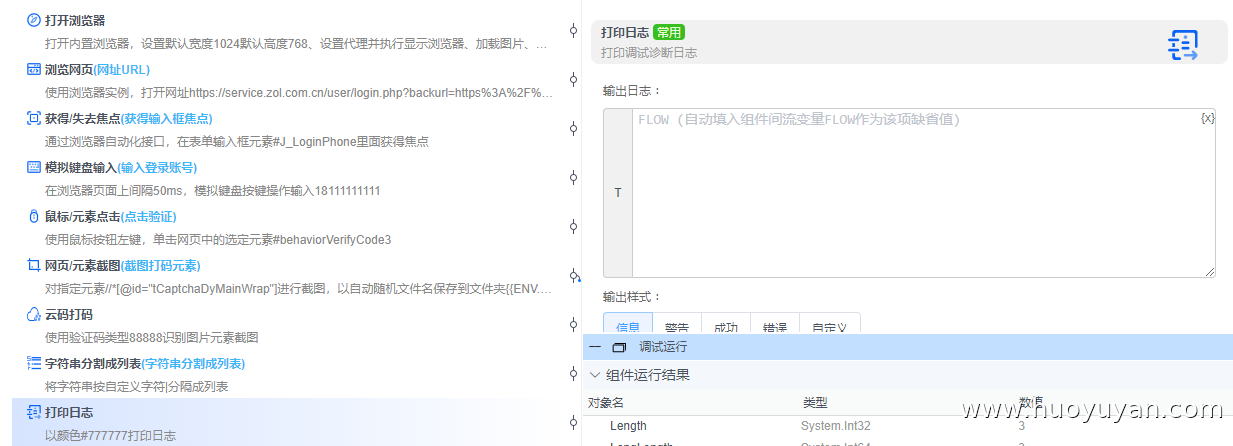Click the description mentioning #behaviorVerifyCode3
This screenshot has width=1233, height=446.
click(x=218, y=240)
